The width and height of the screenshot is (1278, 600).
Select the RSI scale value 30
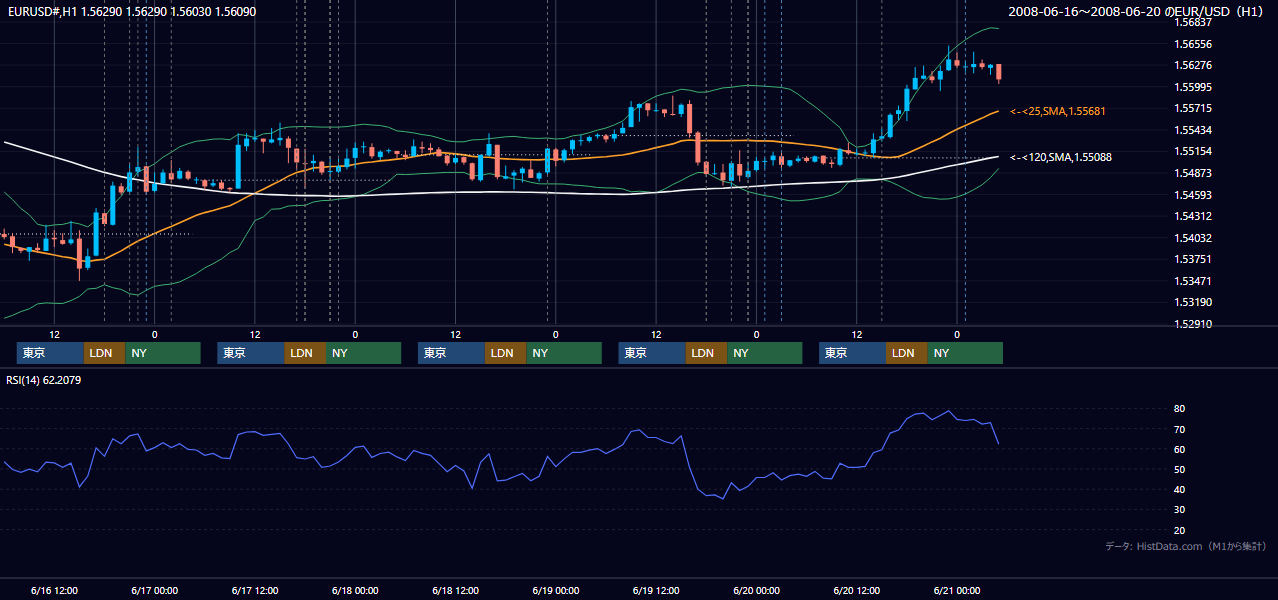(x=1180, y=510)
